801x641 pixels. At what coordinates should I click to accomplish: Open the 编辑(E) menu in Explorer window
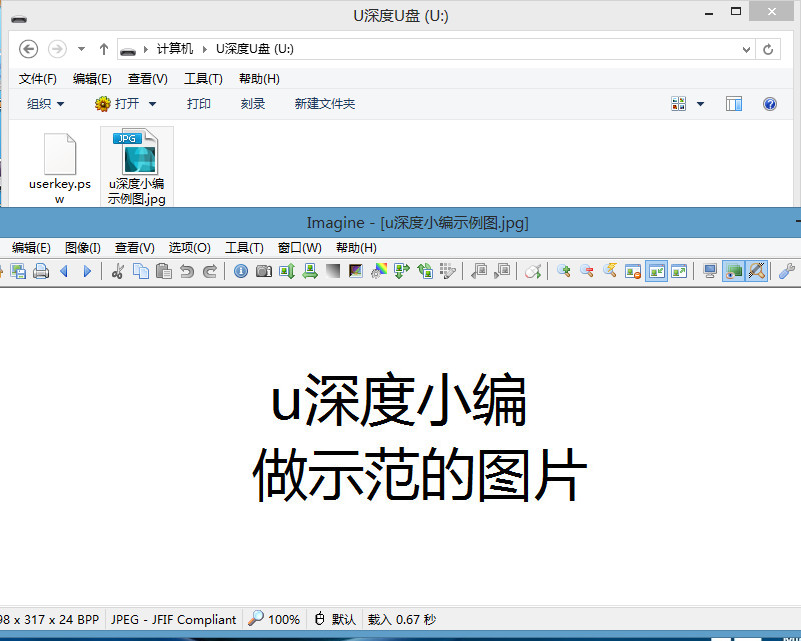(92, 79)
